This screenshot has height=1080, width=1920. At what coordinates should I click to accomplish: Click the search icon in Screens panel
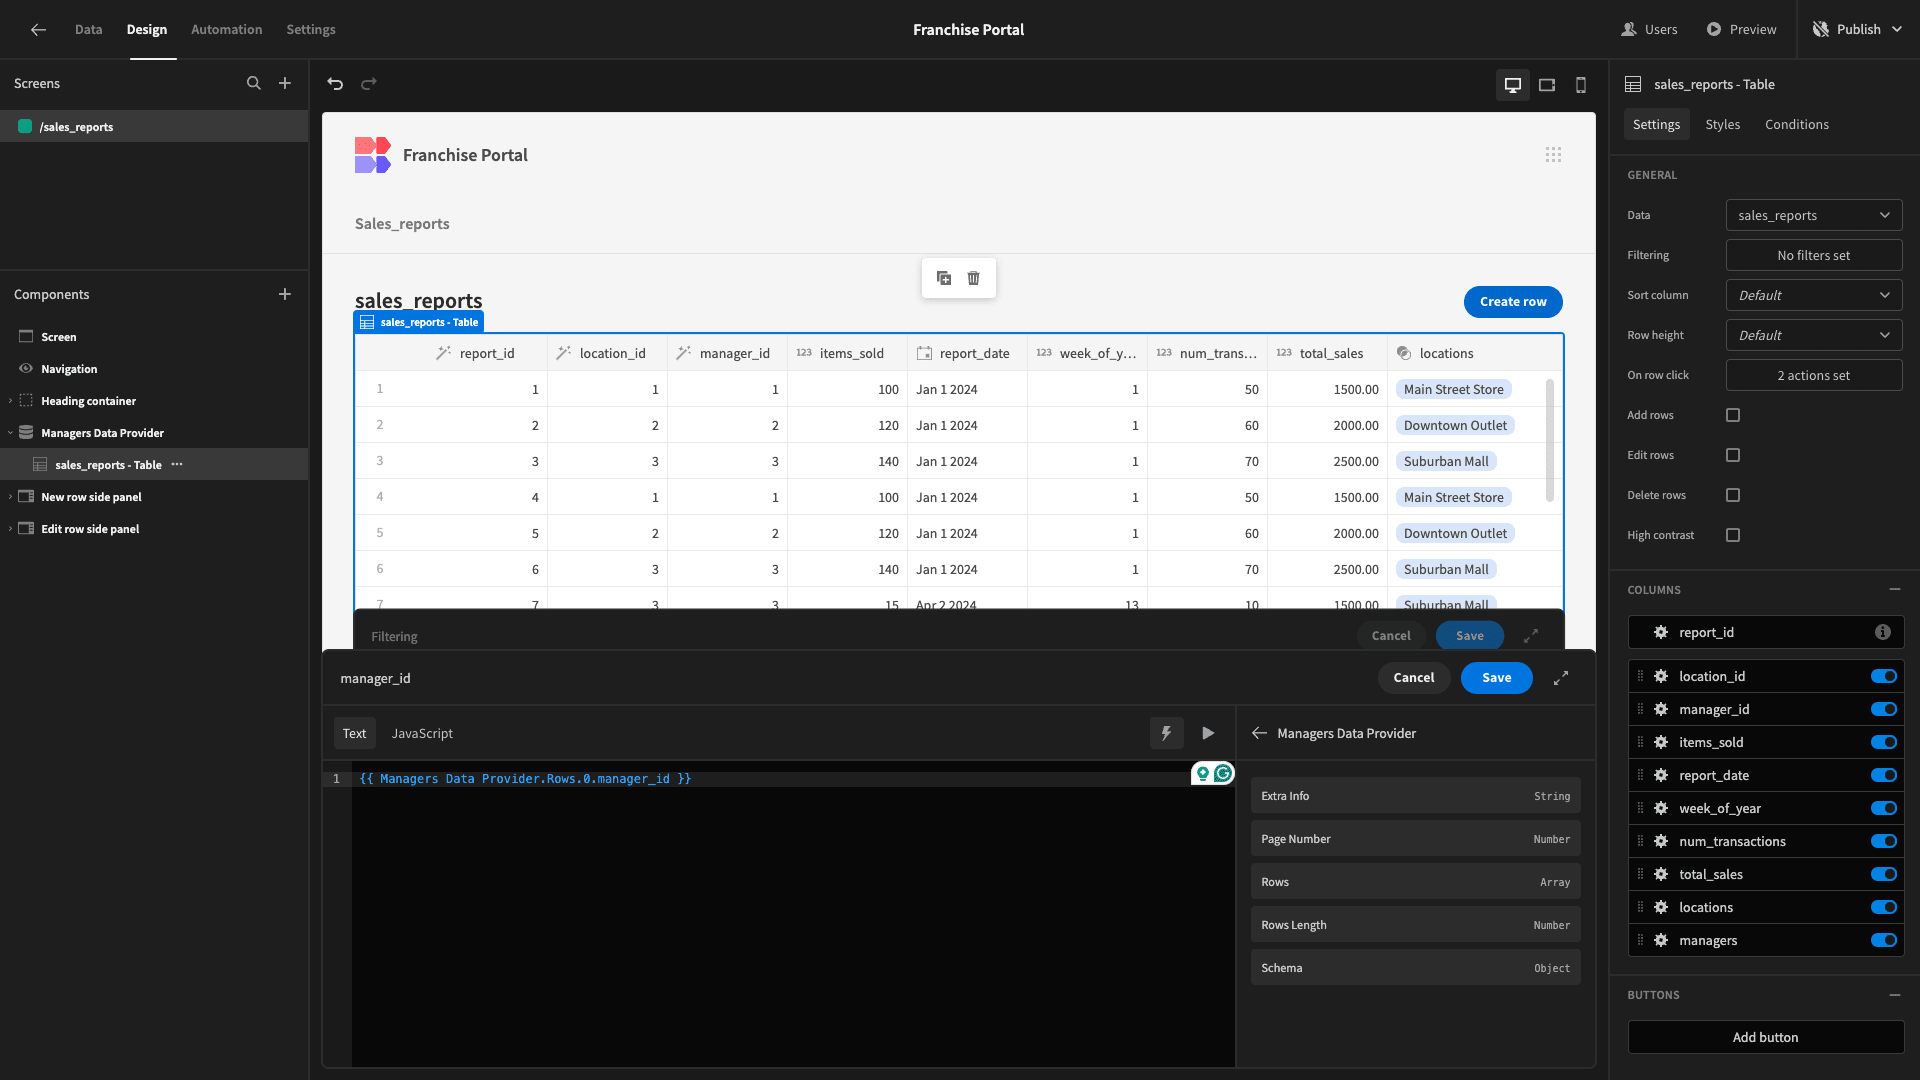coord(254,84)
